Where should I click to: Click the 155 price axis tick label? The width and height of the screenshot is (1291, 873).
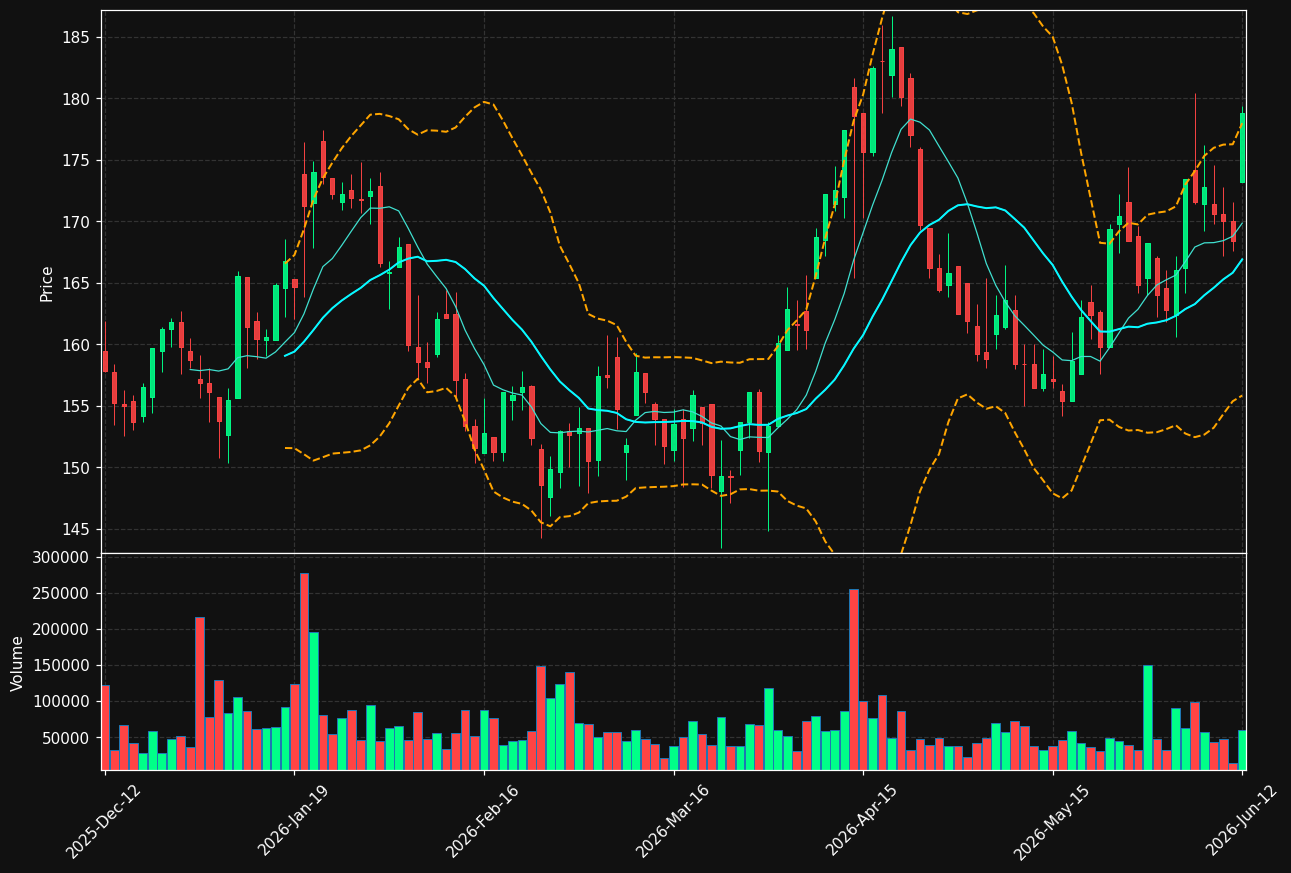[x=76, y=407]
